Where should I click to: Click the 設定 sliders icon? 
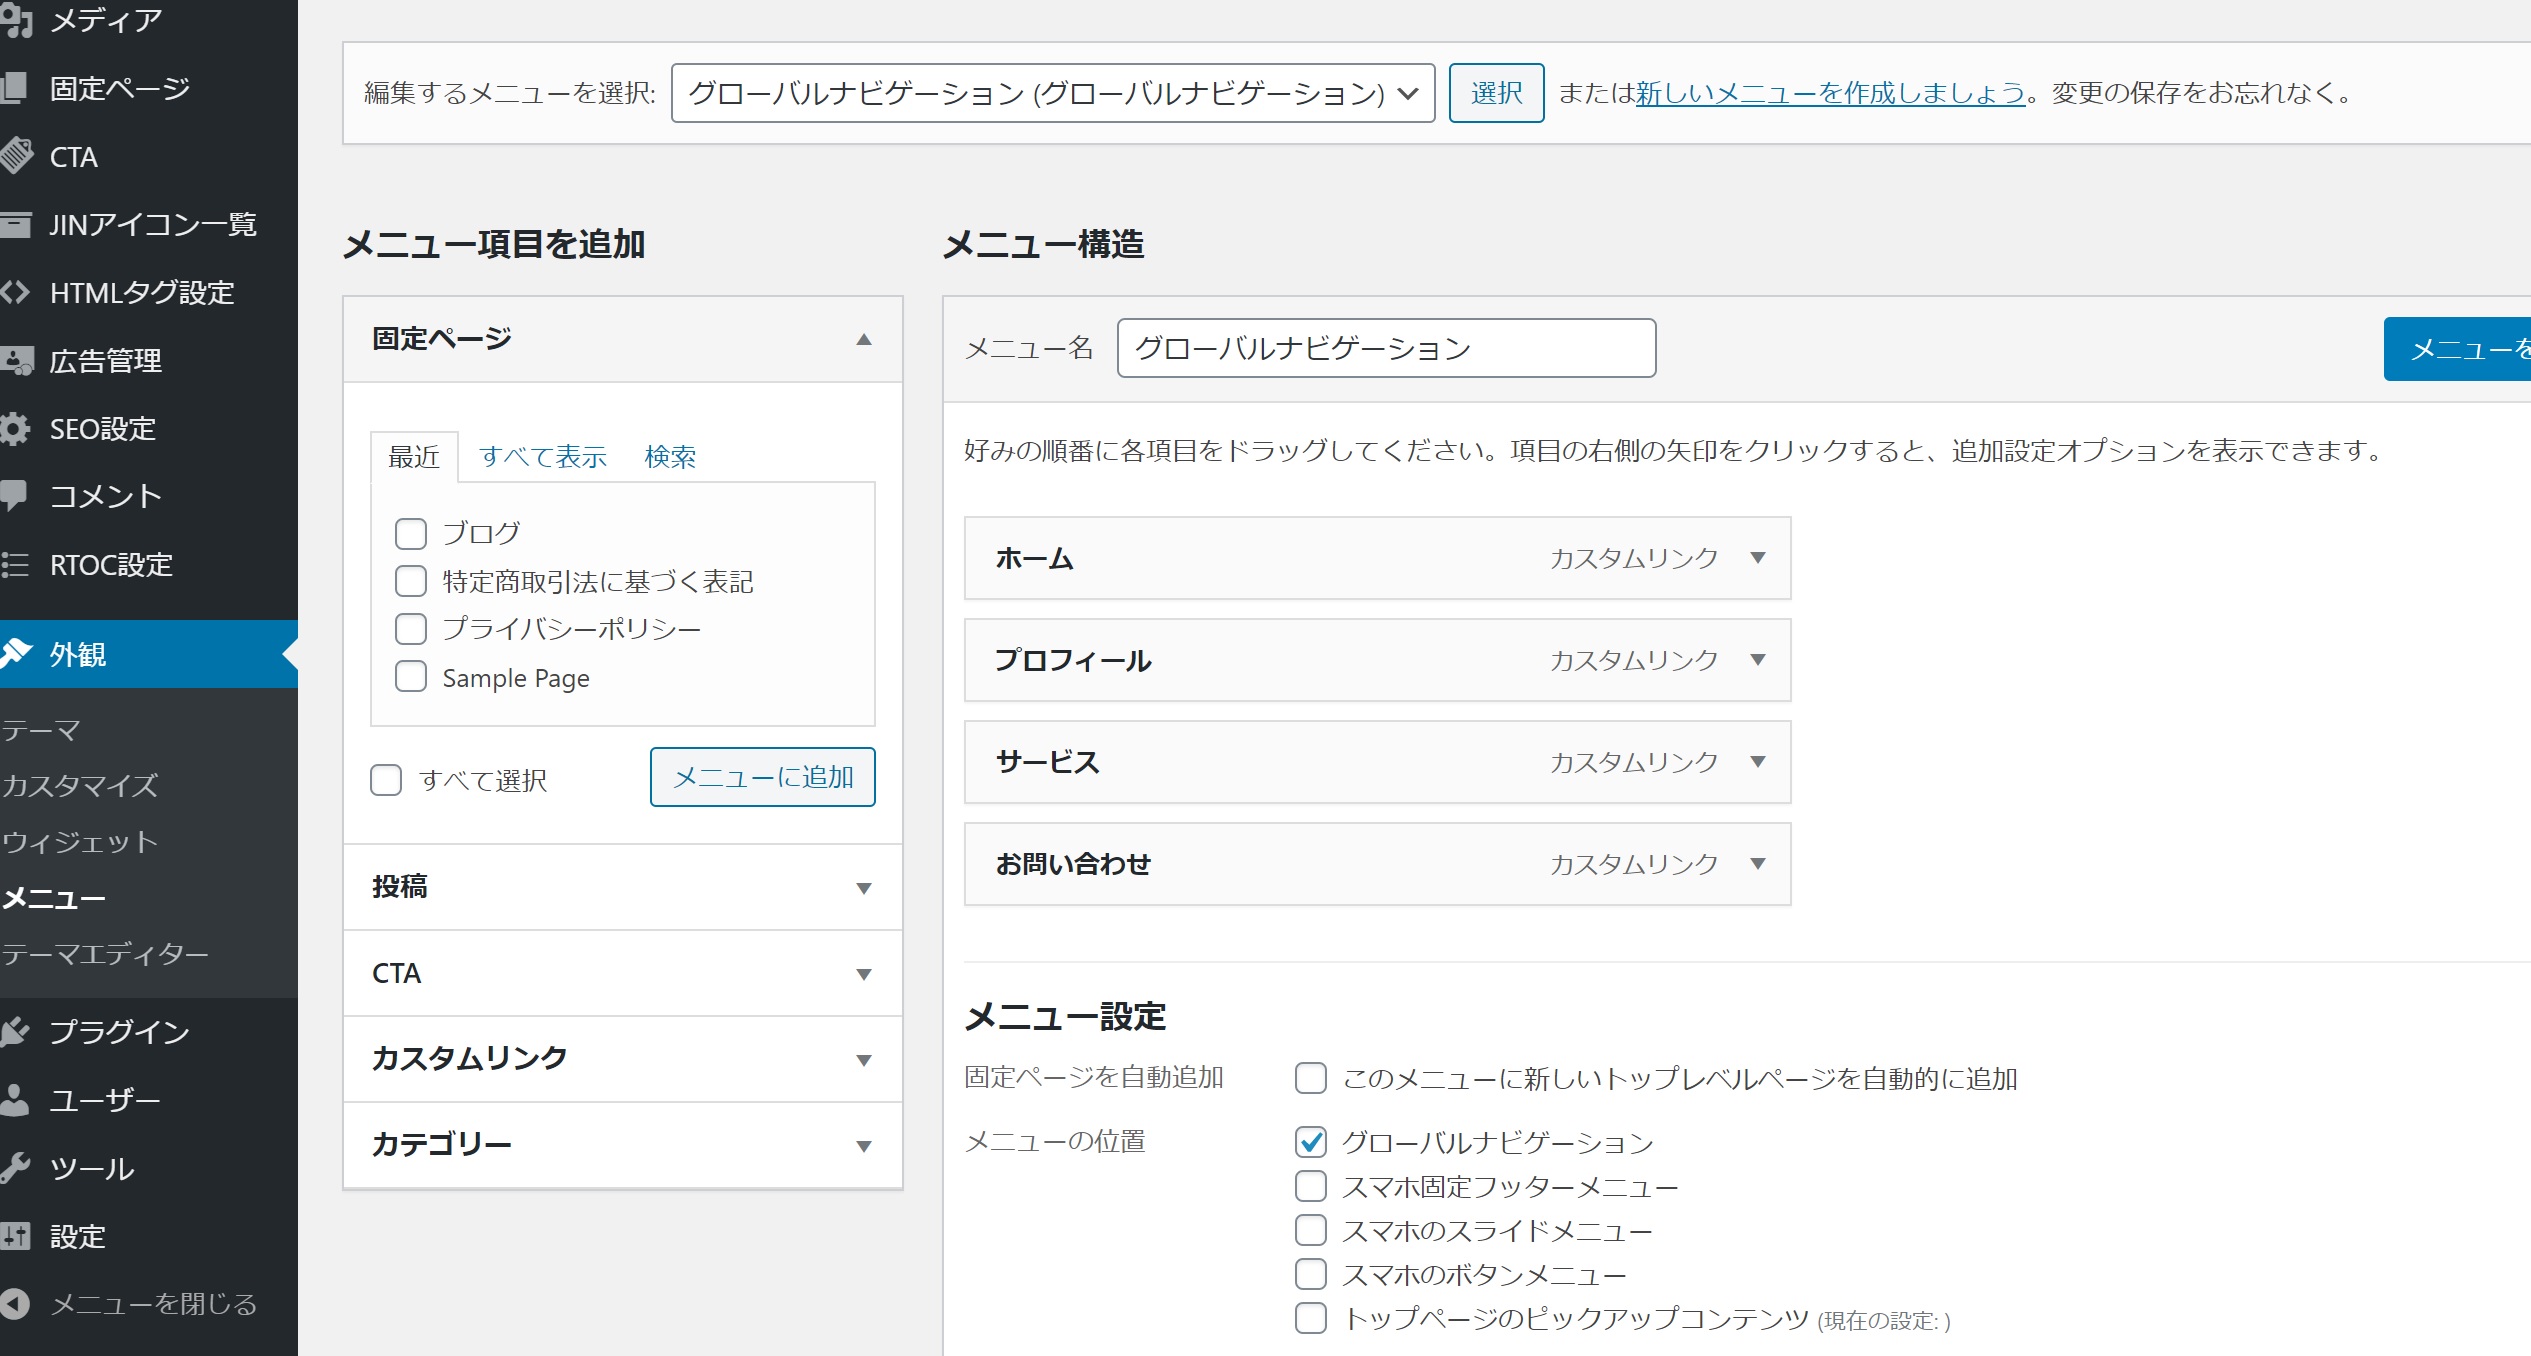[15, 1236]
